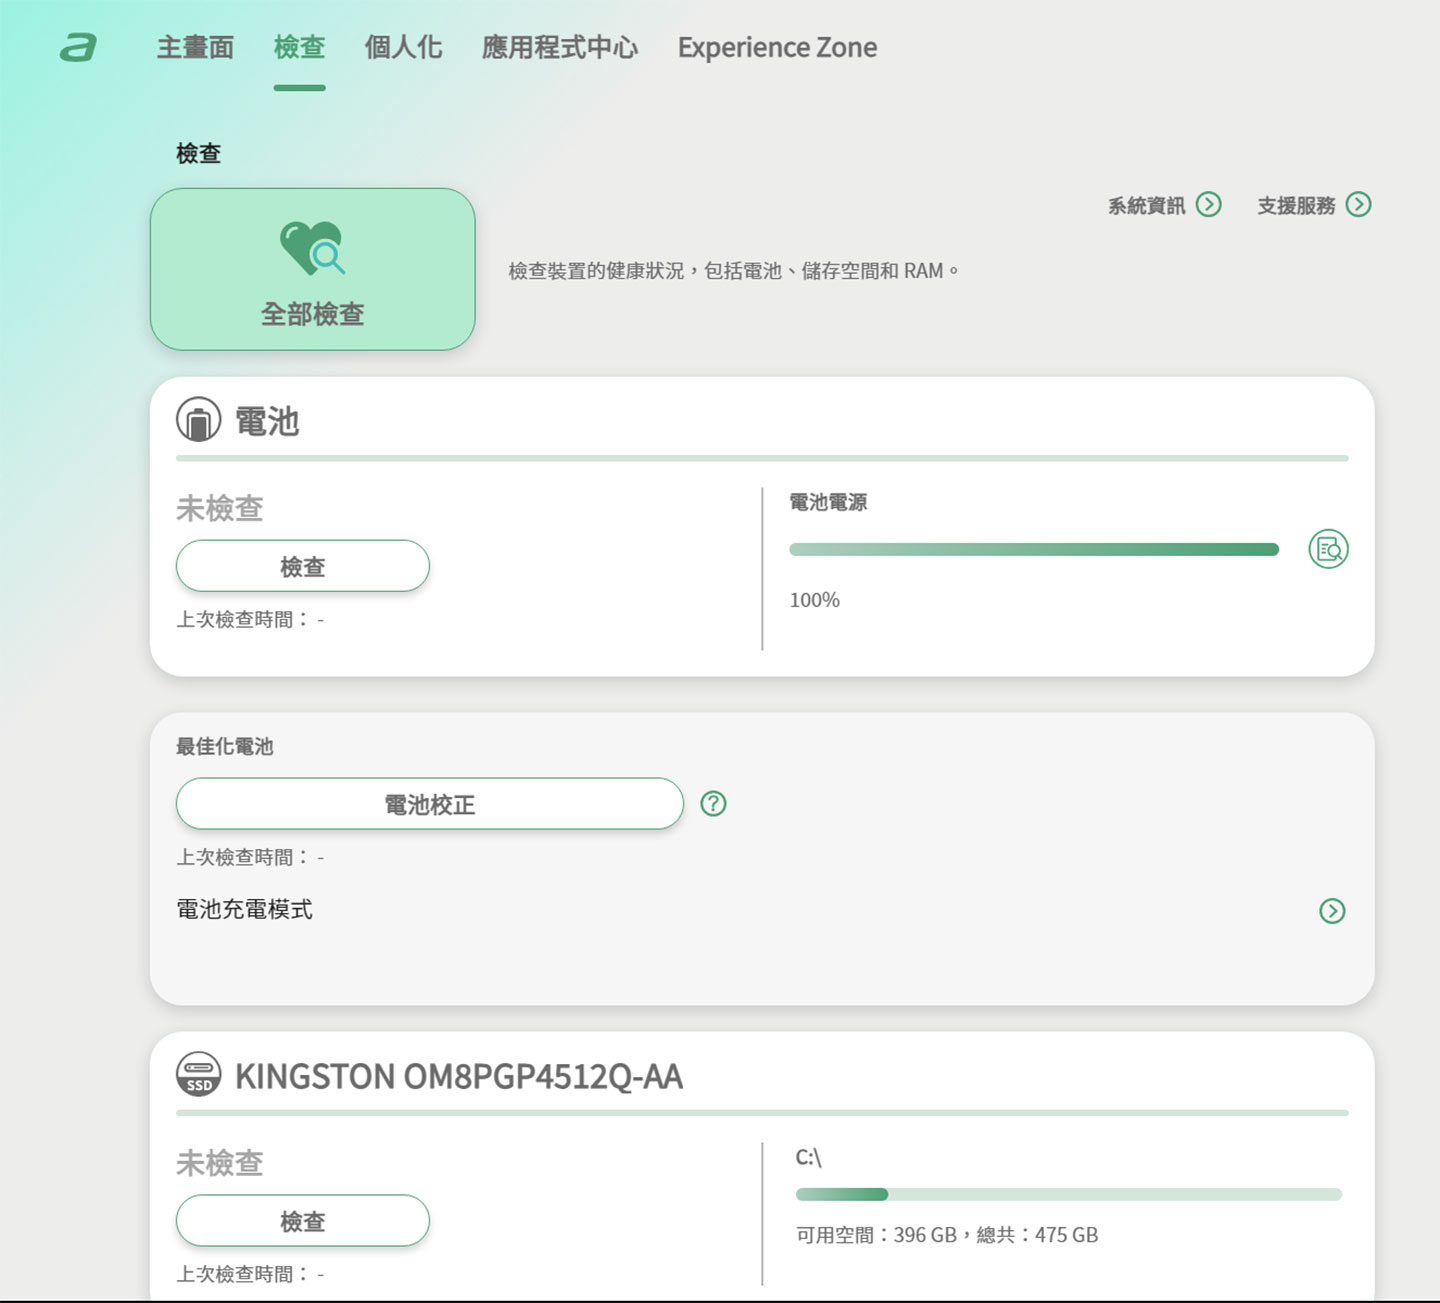Screen dimensions: 1440x1303
Task: Click the KINGSTON OM8PGP4512Q-AA heading
Action: coord(459,1077)
